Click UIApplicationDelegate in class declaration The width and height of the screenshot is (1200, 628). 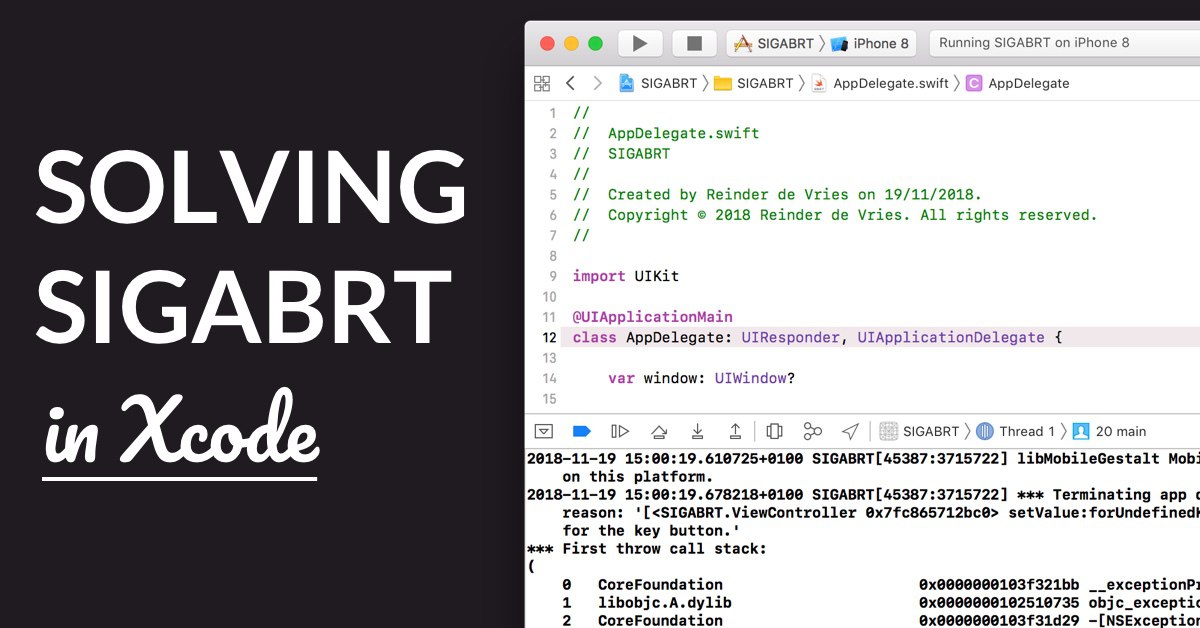click(x=951, y=337)
